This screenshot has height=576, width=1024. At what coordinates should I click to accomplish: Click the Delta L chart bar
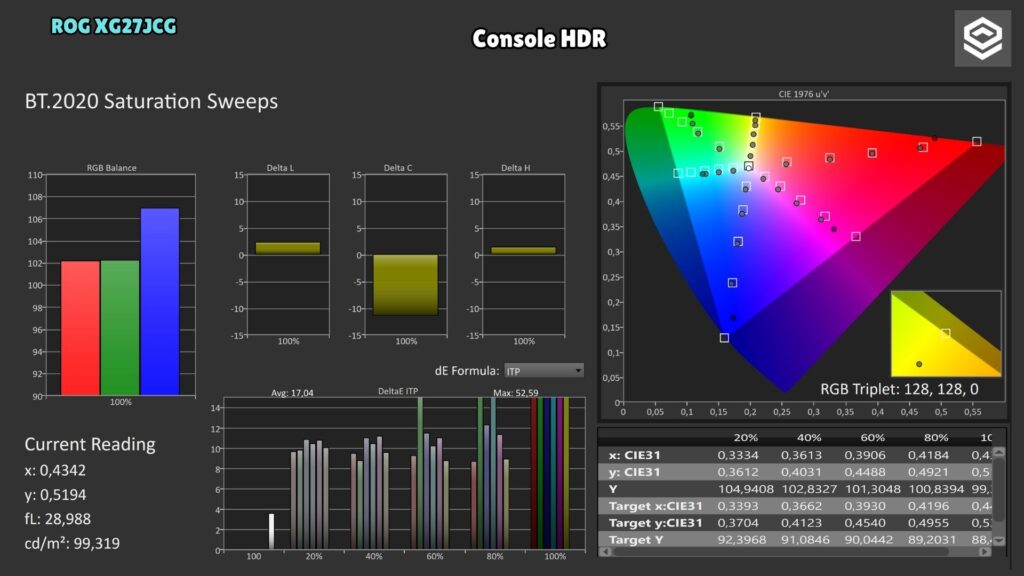coord(288,248)
